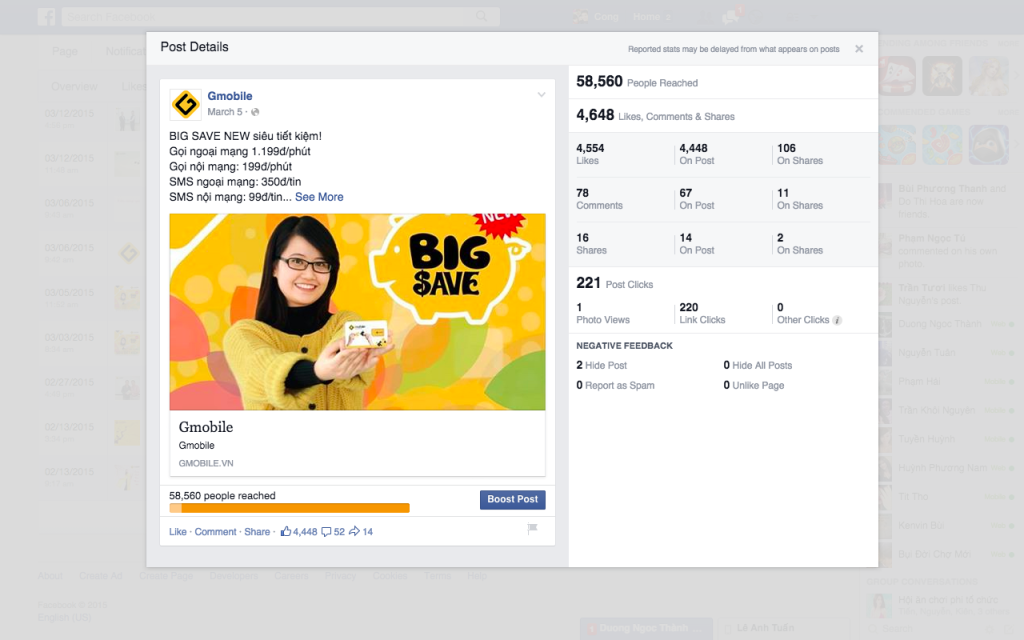
Task: Select the 221 Post Clicks stat
Action: (x=615, y=283)
